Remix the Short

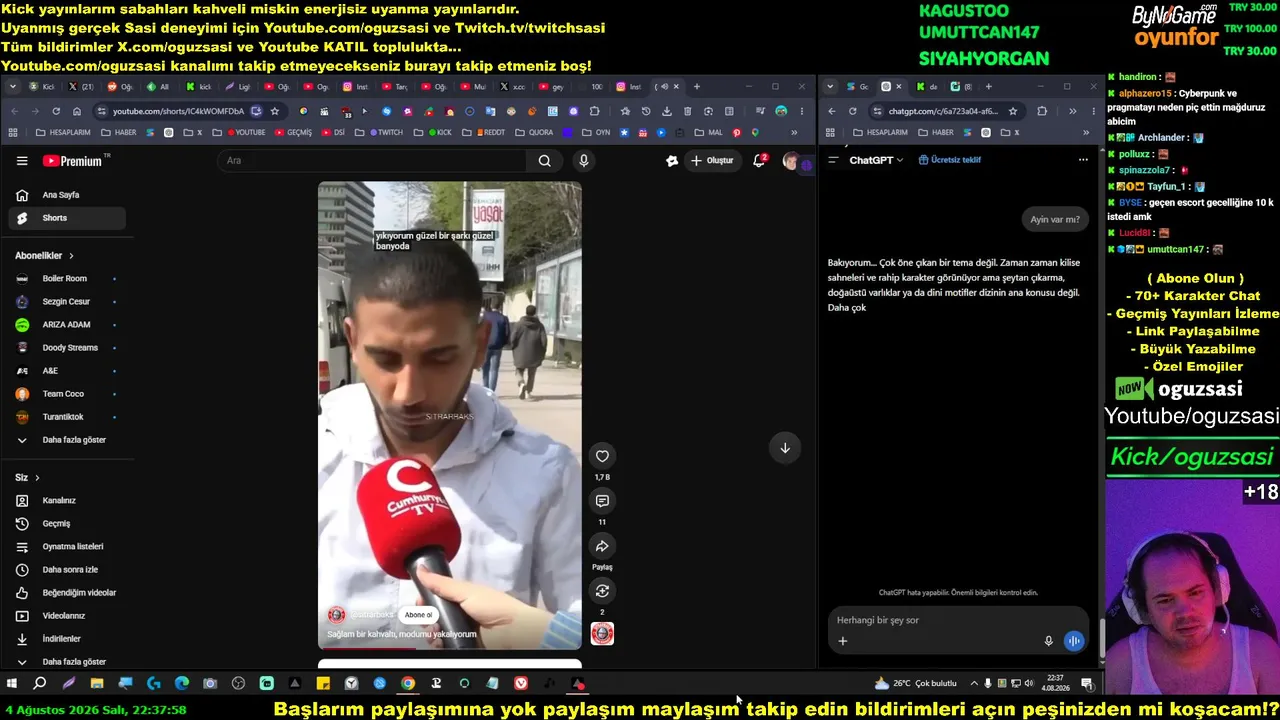[602, 591]
